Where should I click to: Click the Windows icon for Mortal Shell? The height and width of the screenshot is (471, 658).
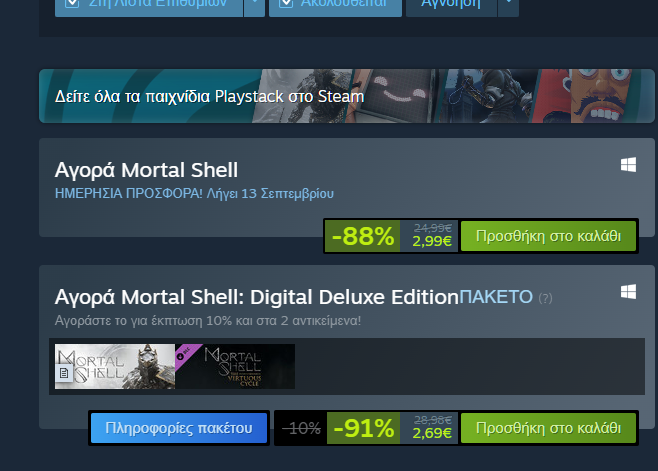(x=628, y=165)
